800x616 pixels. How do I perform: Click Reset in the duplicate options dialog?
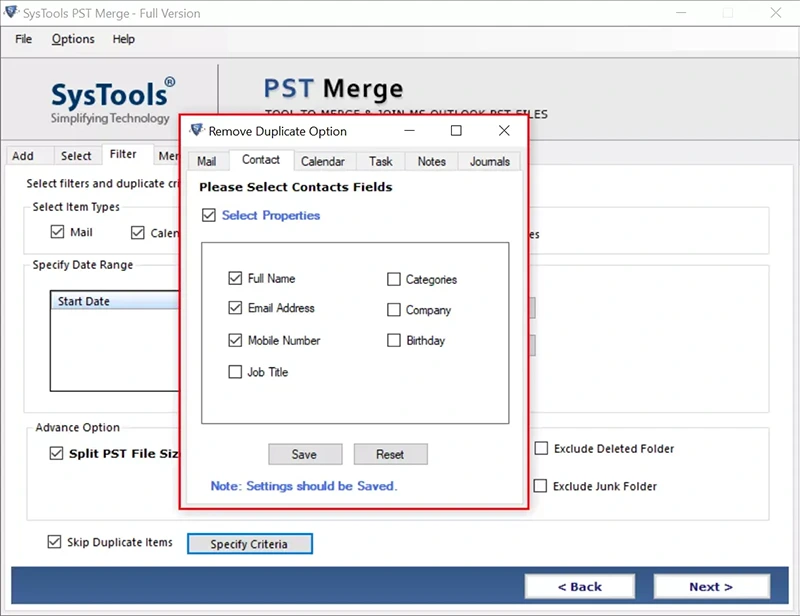pos(390,454)
